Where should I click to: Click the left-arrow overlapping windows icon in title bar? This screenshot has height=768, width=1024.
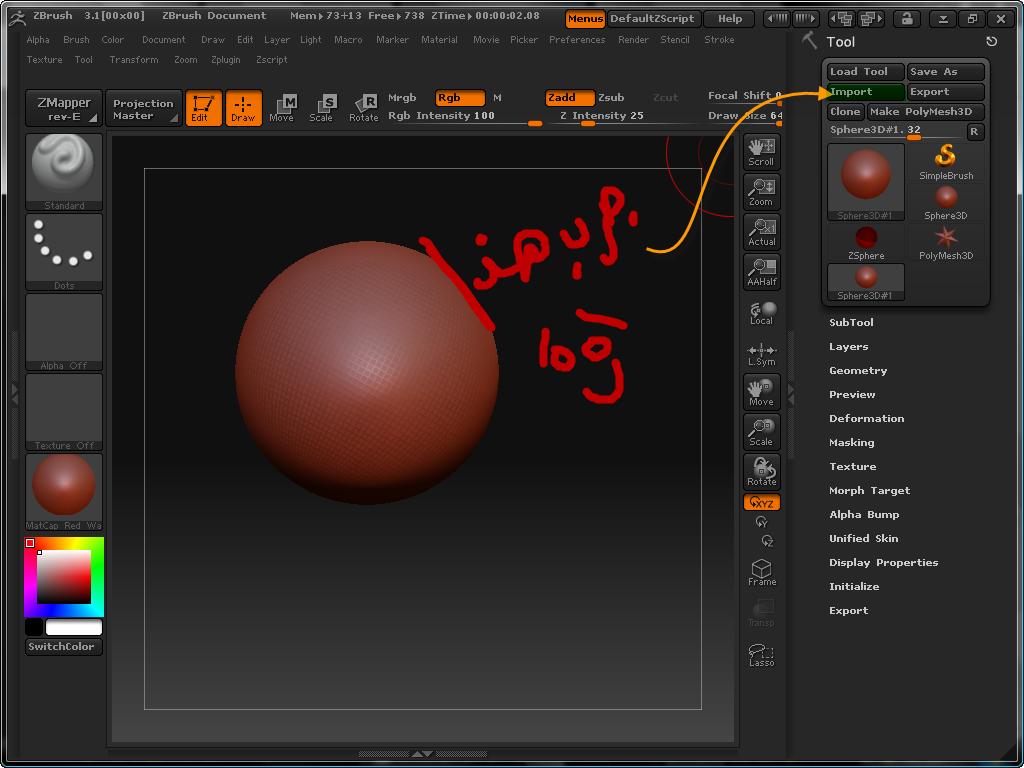click(844, 18)
